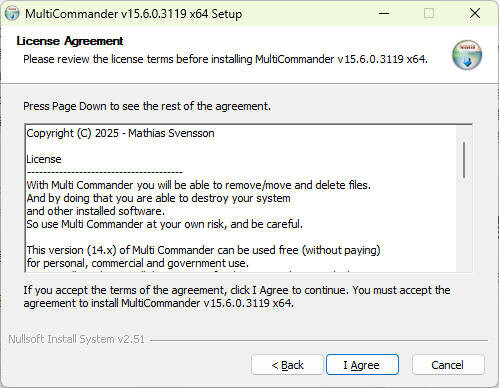Click the 'If you accept the terms' paragraph

coord(237,296)
